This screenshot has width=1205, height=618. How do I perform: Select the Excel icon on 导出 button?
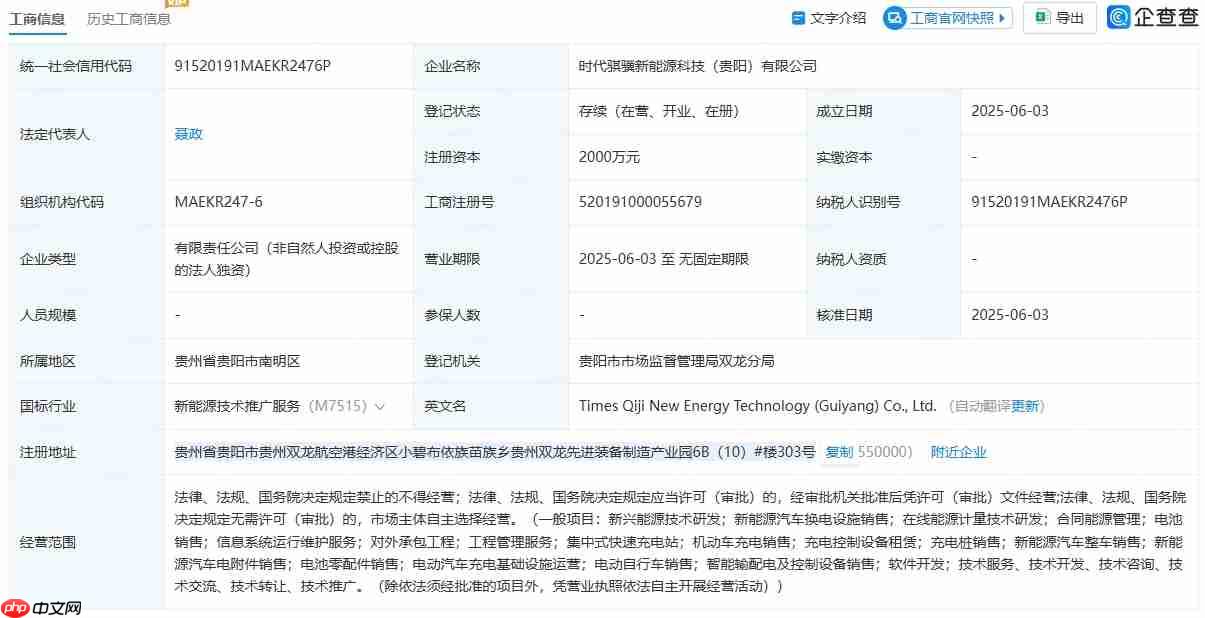point(1042,18)
